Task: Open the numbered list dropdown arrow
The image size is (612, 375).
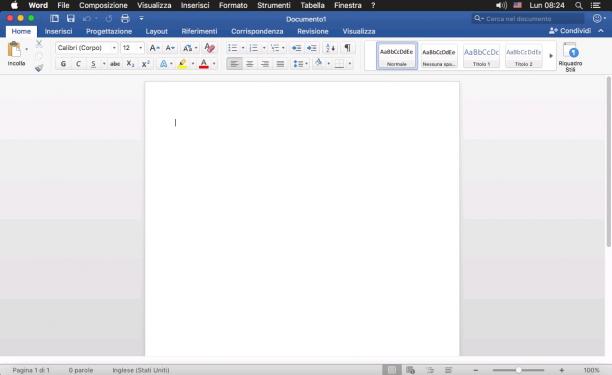Action: [x=264, y=48]
